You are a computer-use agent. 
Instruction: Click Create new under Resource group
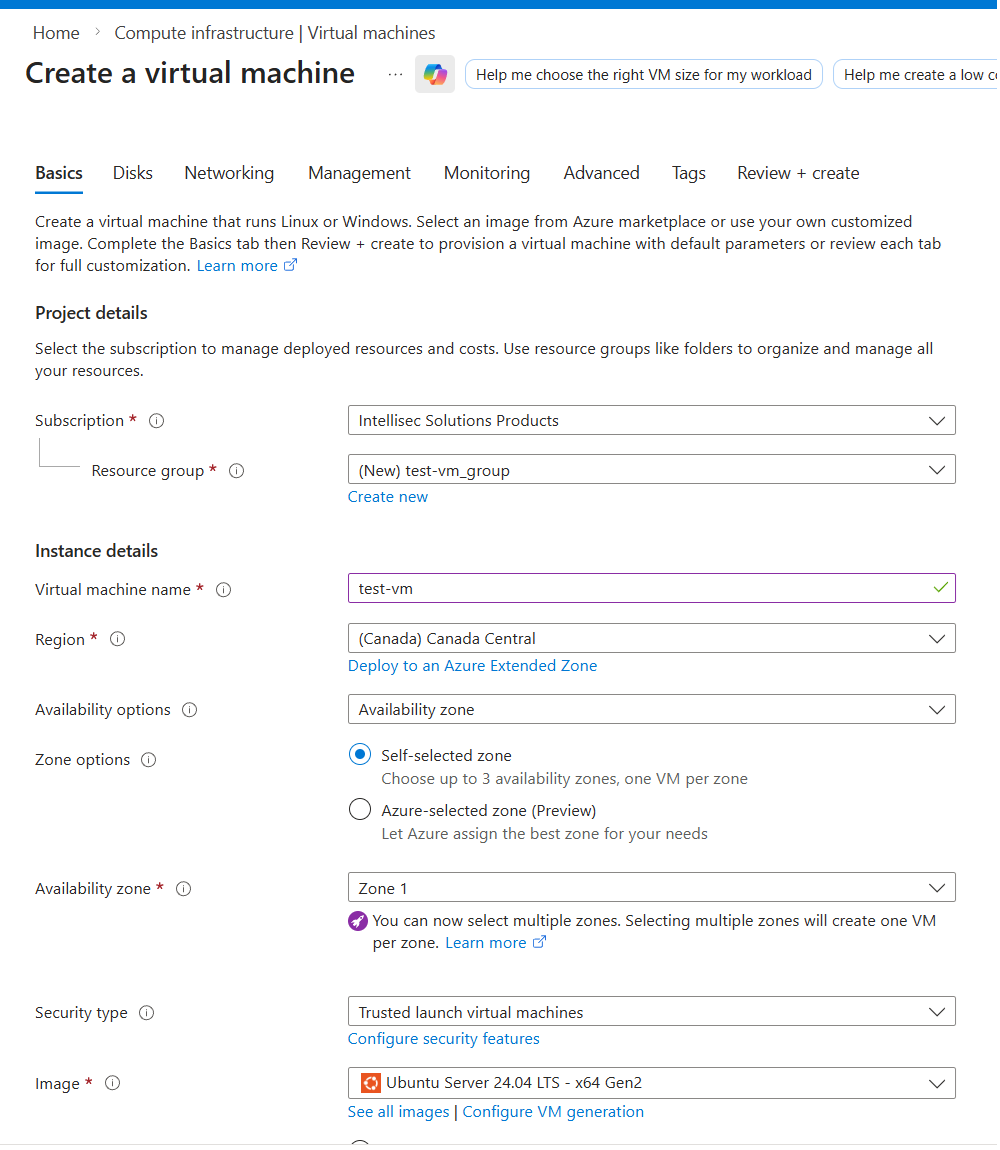pos(387,496)
